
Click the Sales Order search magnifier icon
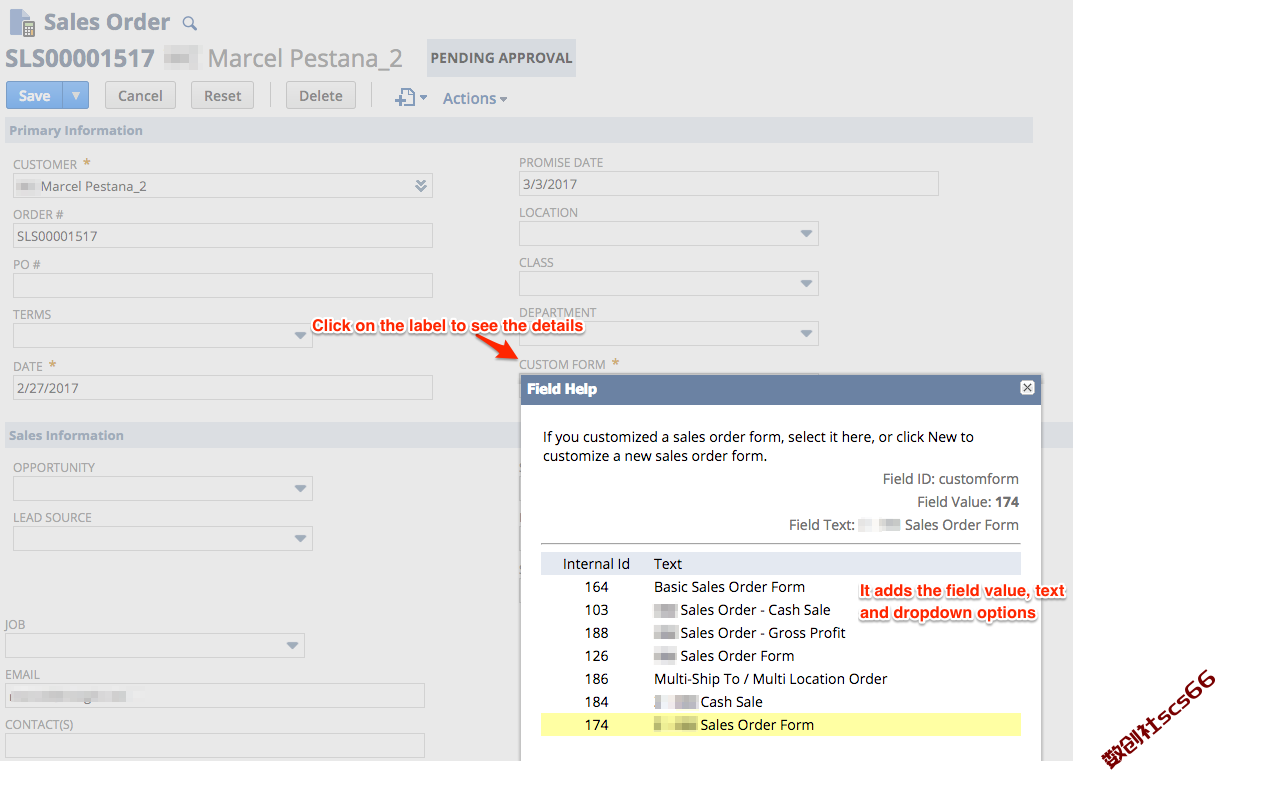pyautogui.click(x=190, y=23)
